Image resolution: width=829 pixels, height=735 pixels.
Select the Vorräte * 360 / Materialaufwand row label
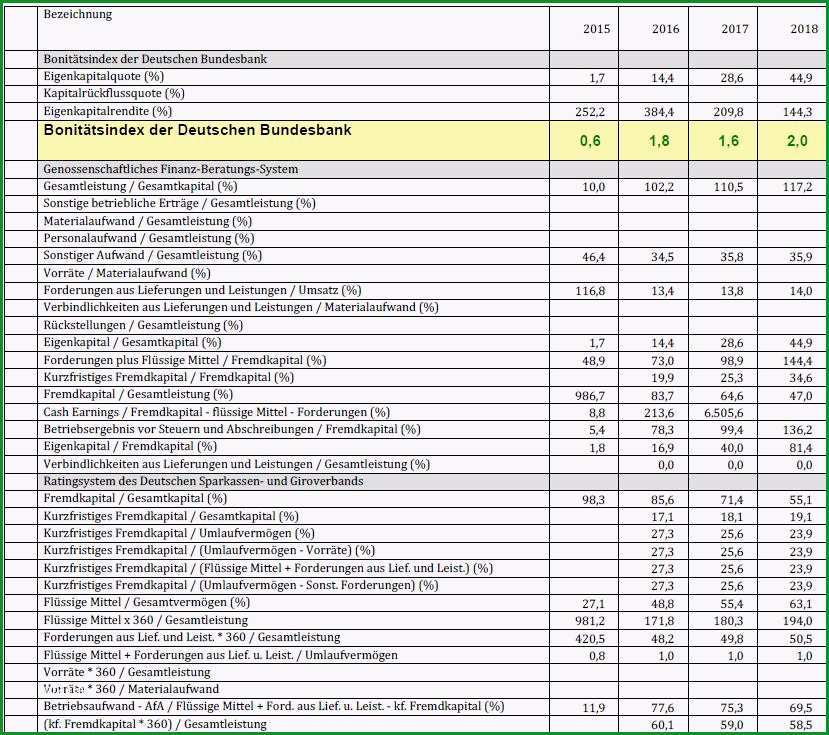(x=131, y=690)
